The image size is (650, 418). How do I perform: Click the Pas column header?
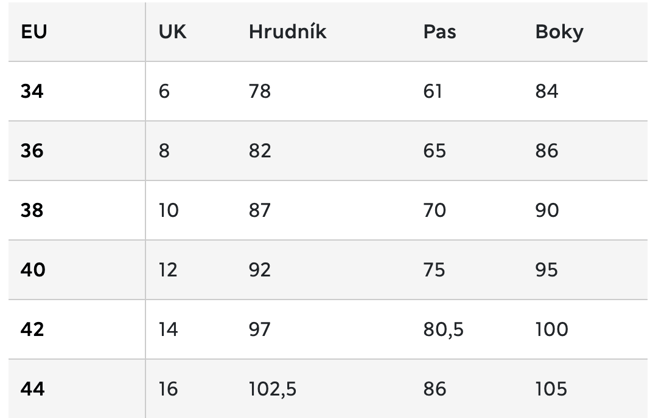[439, 32]
